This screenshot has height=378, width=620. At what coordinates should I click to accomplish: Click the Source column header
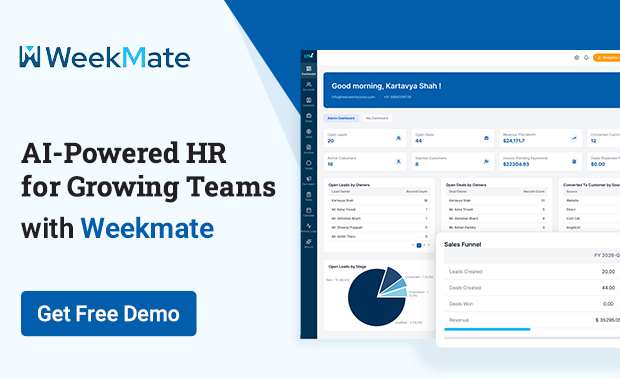click(x=572, y=192)
